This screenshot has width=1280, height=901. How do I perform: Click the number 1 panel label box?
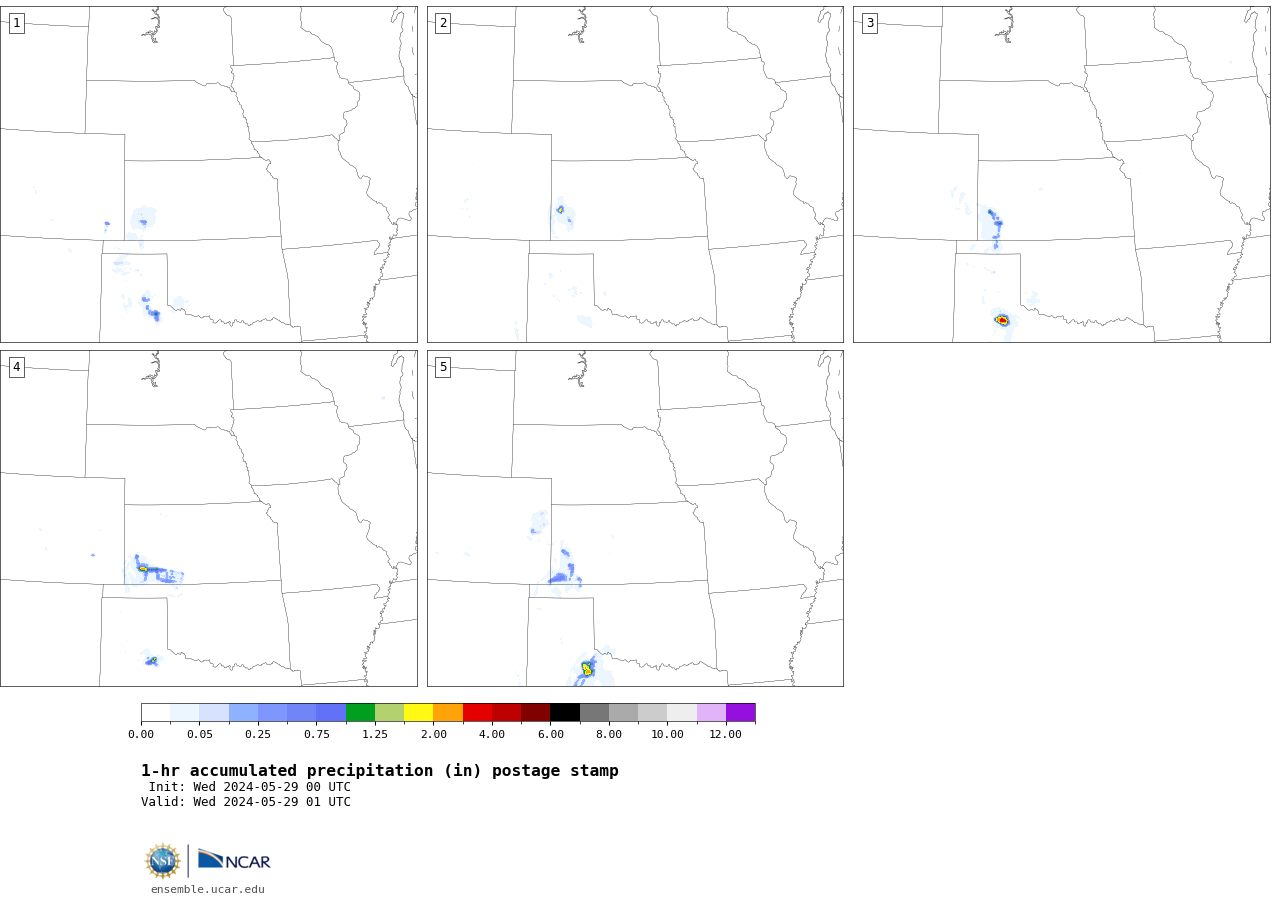pos(16,23)
